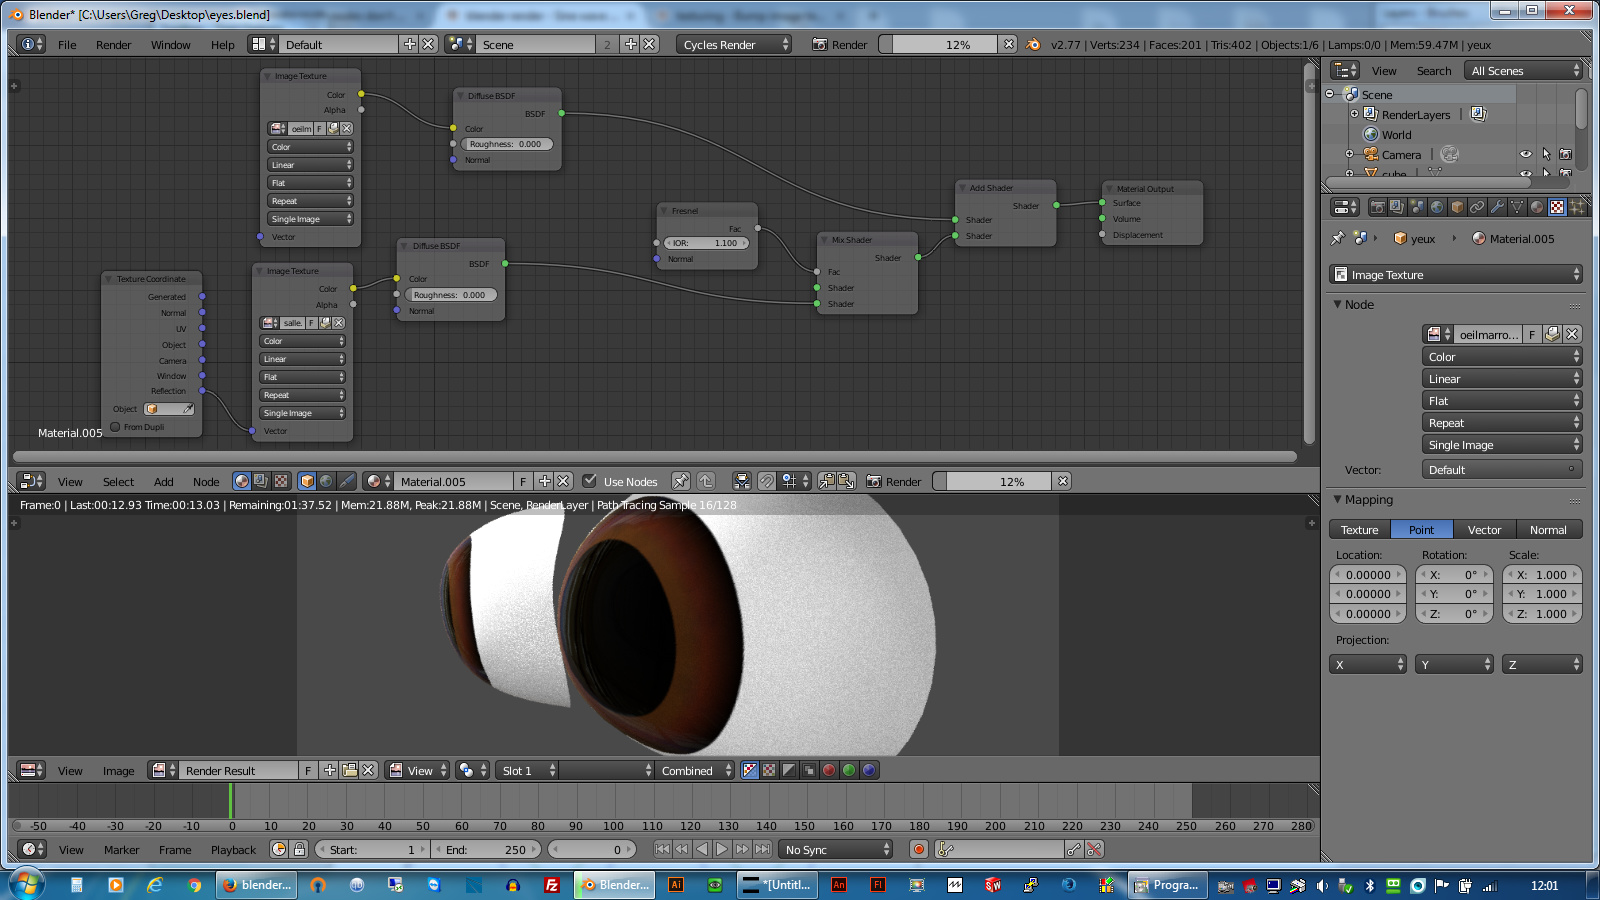Open the Combined pass dropdown

pyautogui.click(x=693, y=770)
